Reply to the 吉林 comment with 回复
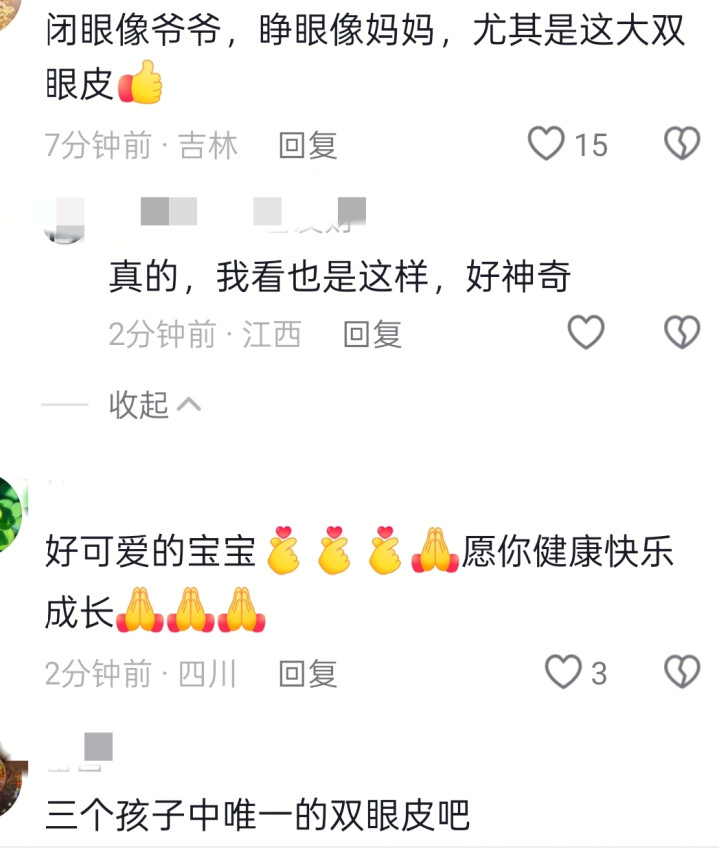This screenshot has height=848, width=719. (308, 145)
